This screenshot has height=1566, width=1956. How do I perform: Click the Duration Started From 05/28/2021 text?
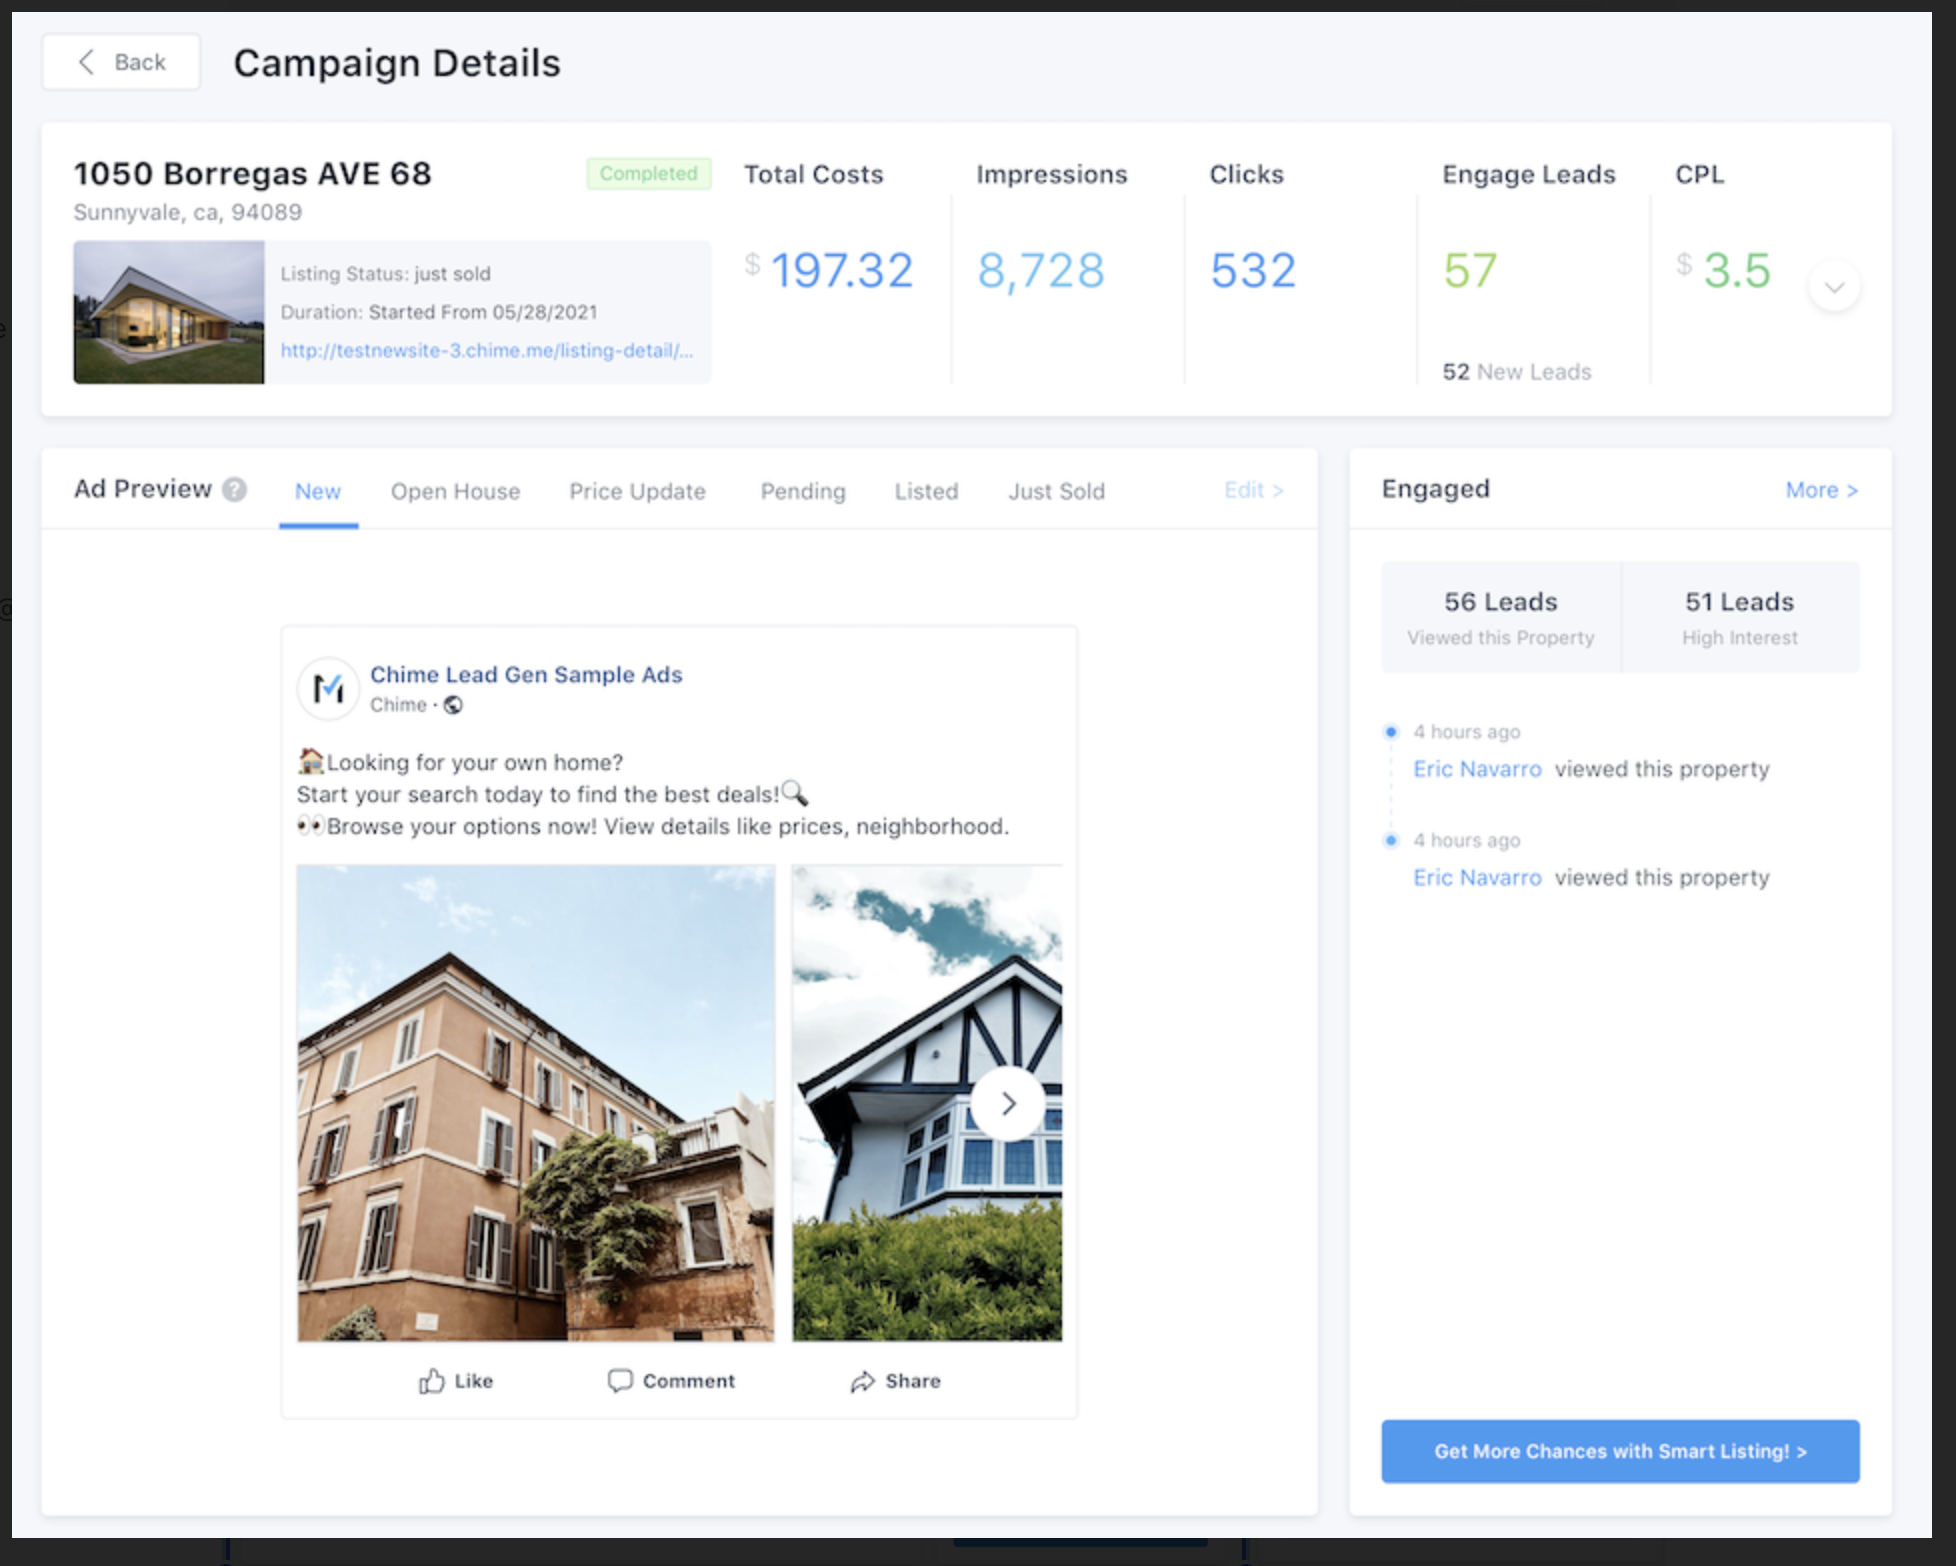pos(439,312)
